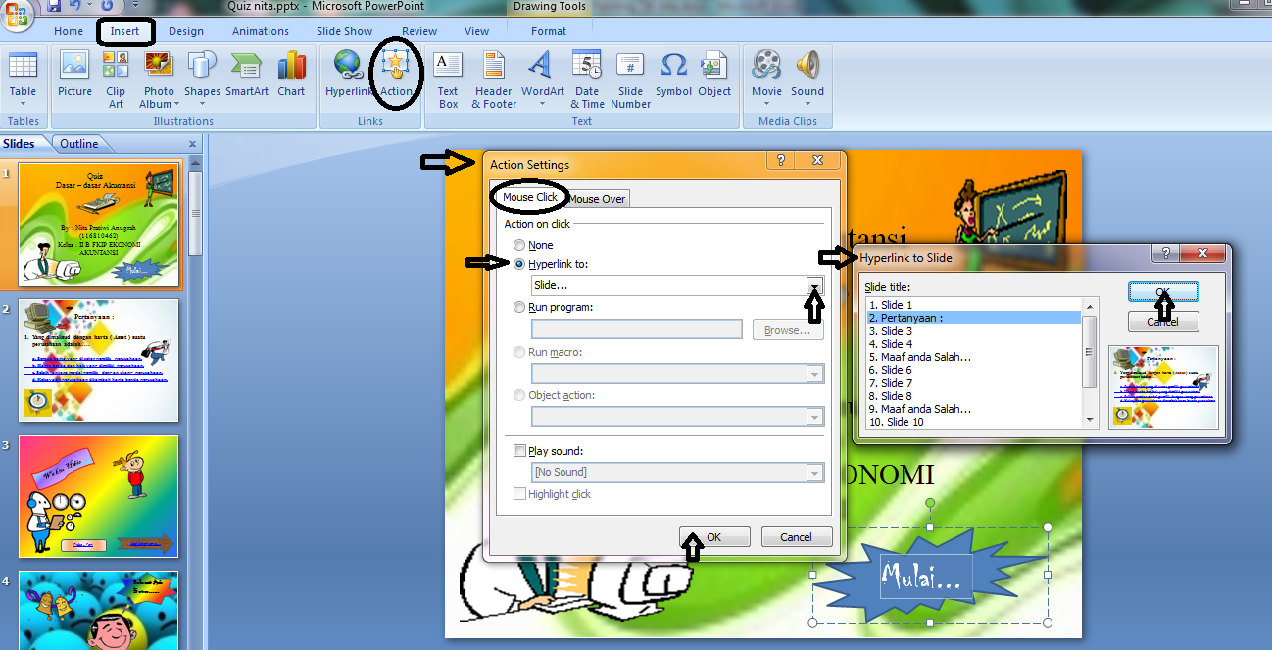The height and width of the screenshot is (650, 1272).
Task: Open the Table insert menu
Action: pyautogui.click(x=22, y=79)
